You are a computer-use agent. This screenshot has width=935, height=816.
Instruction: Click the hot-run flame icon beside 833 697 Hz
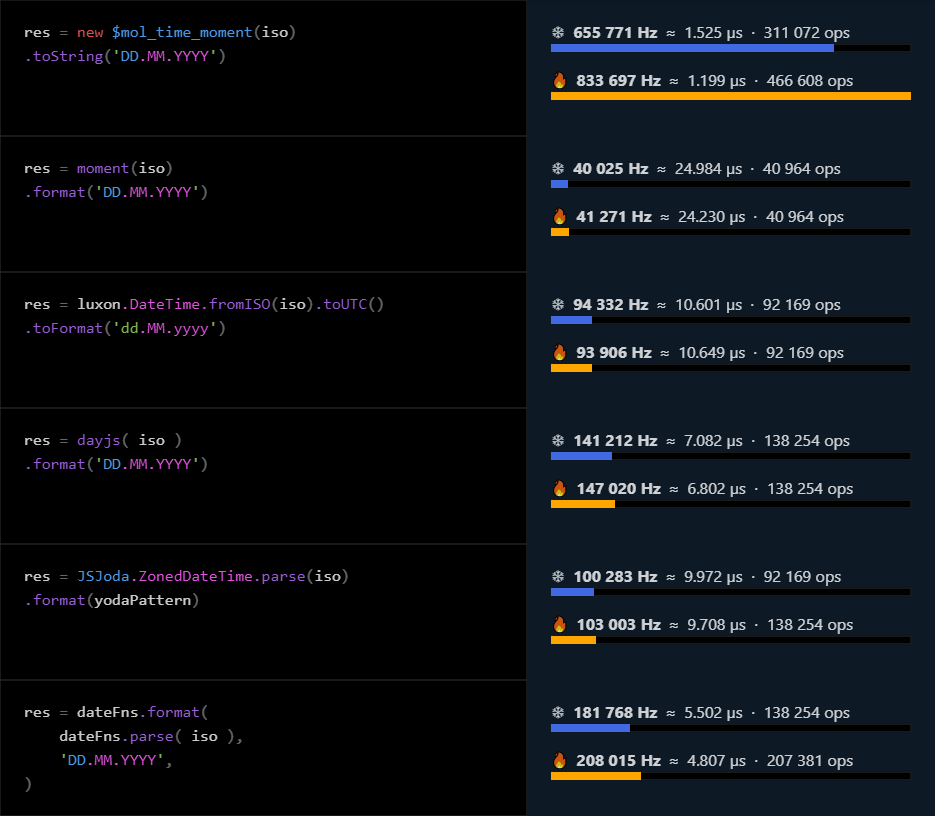(x=559, y=81)
